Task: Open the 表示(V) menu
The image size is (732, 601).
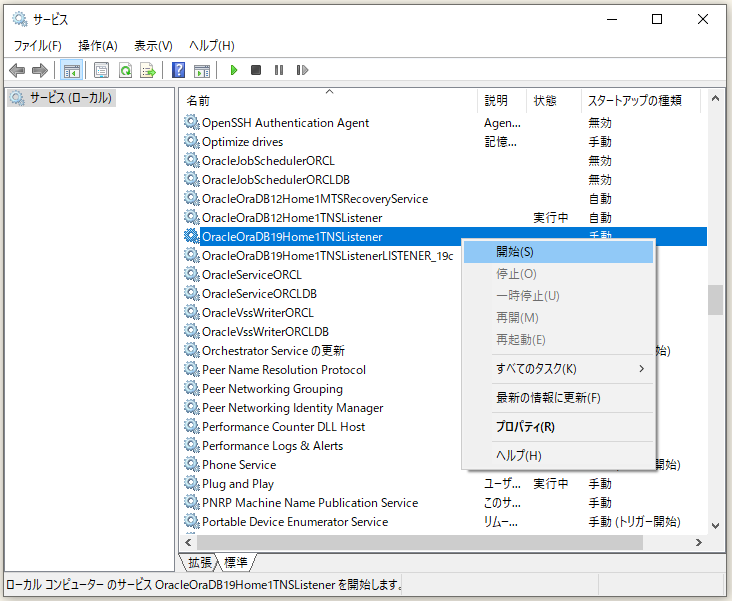Action: [x=153, y=46]
